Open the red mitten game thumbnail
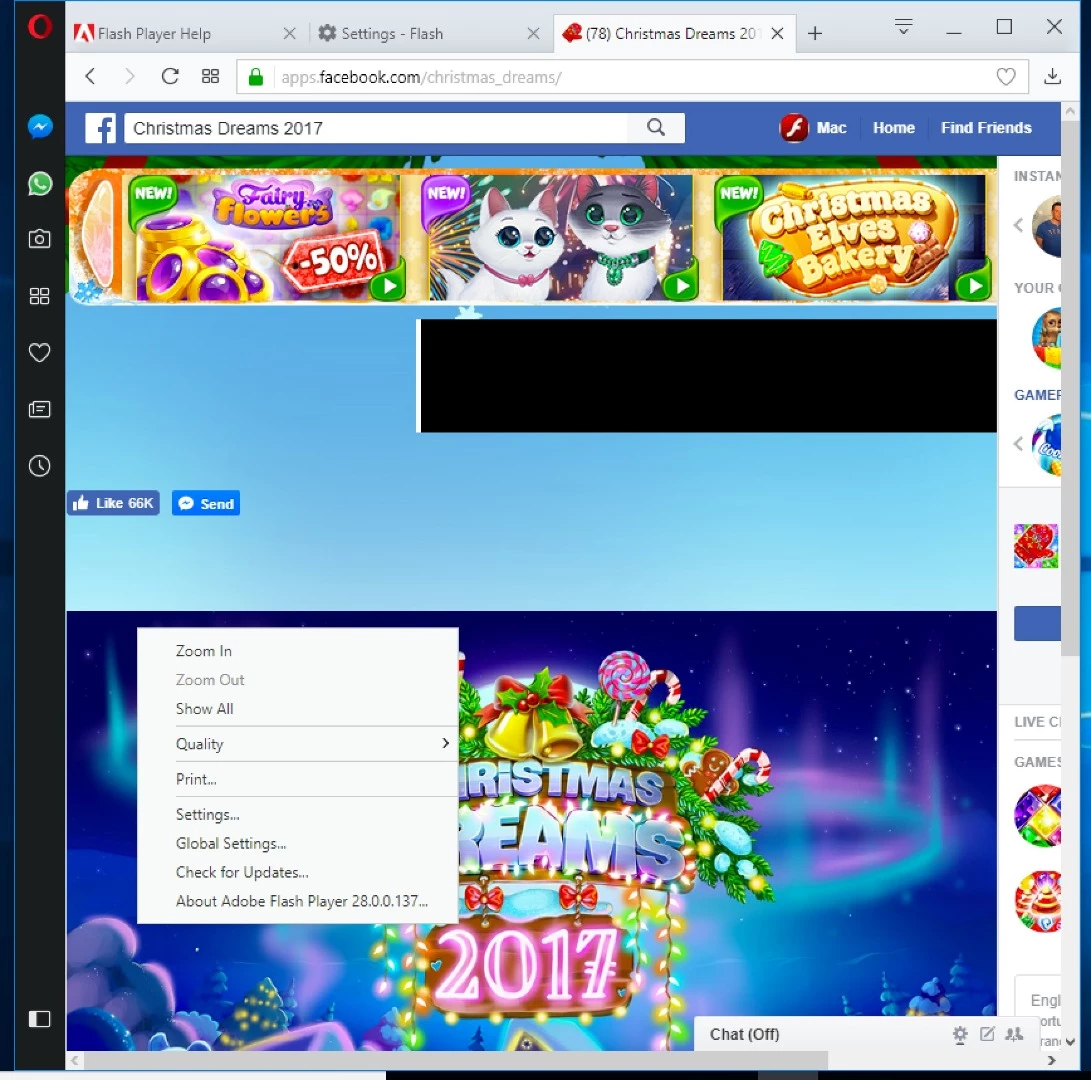 click(1036, 546)
